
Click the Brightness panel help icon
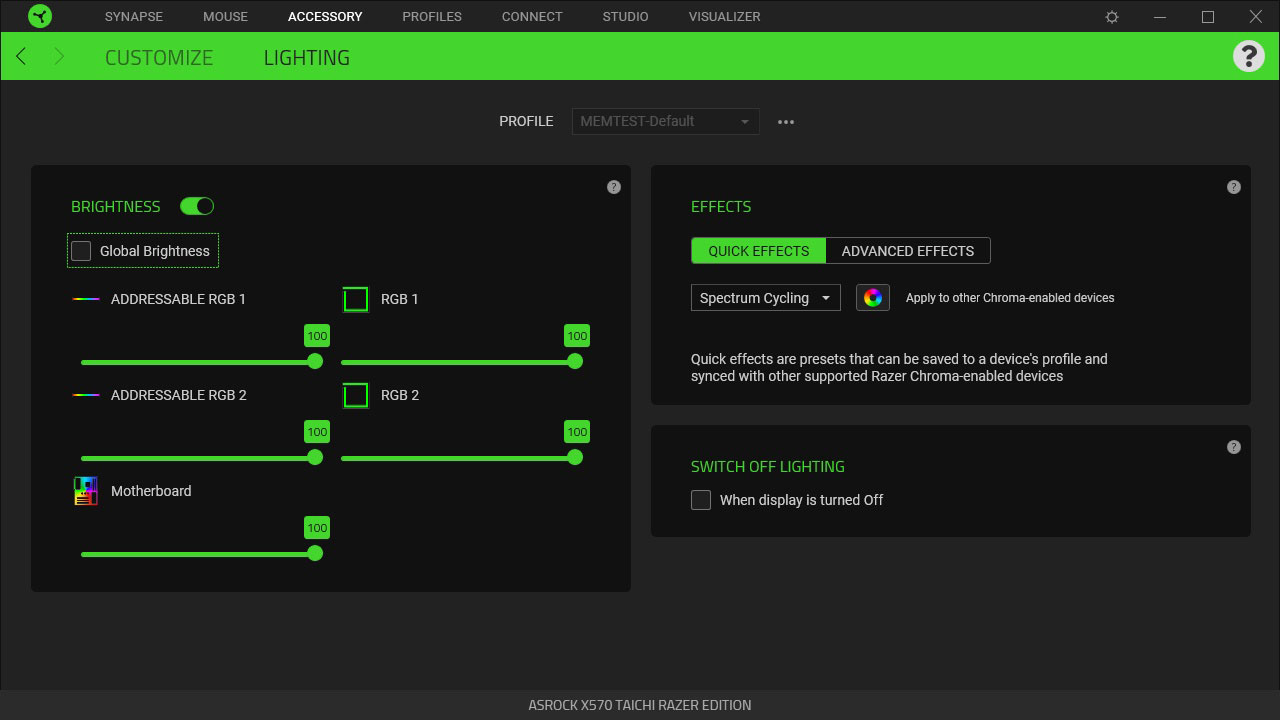(614, 187)
